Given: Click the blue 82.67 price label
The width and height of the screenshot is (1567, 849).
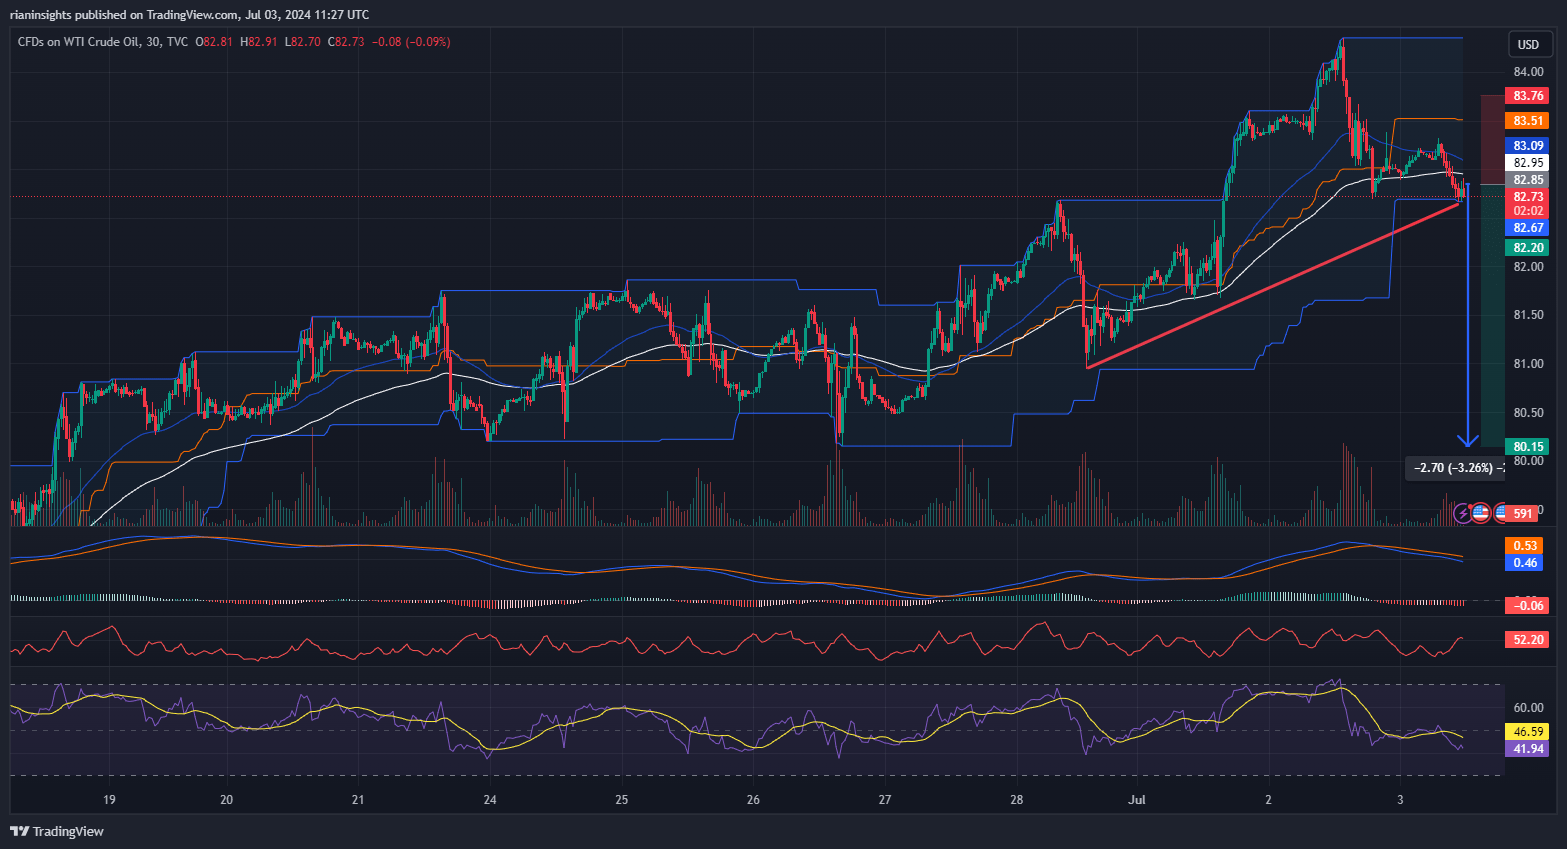Looking at the screenshot, I should [1528, 228].
